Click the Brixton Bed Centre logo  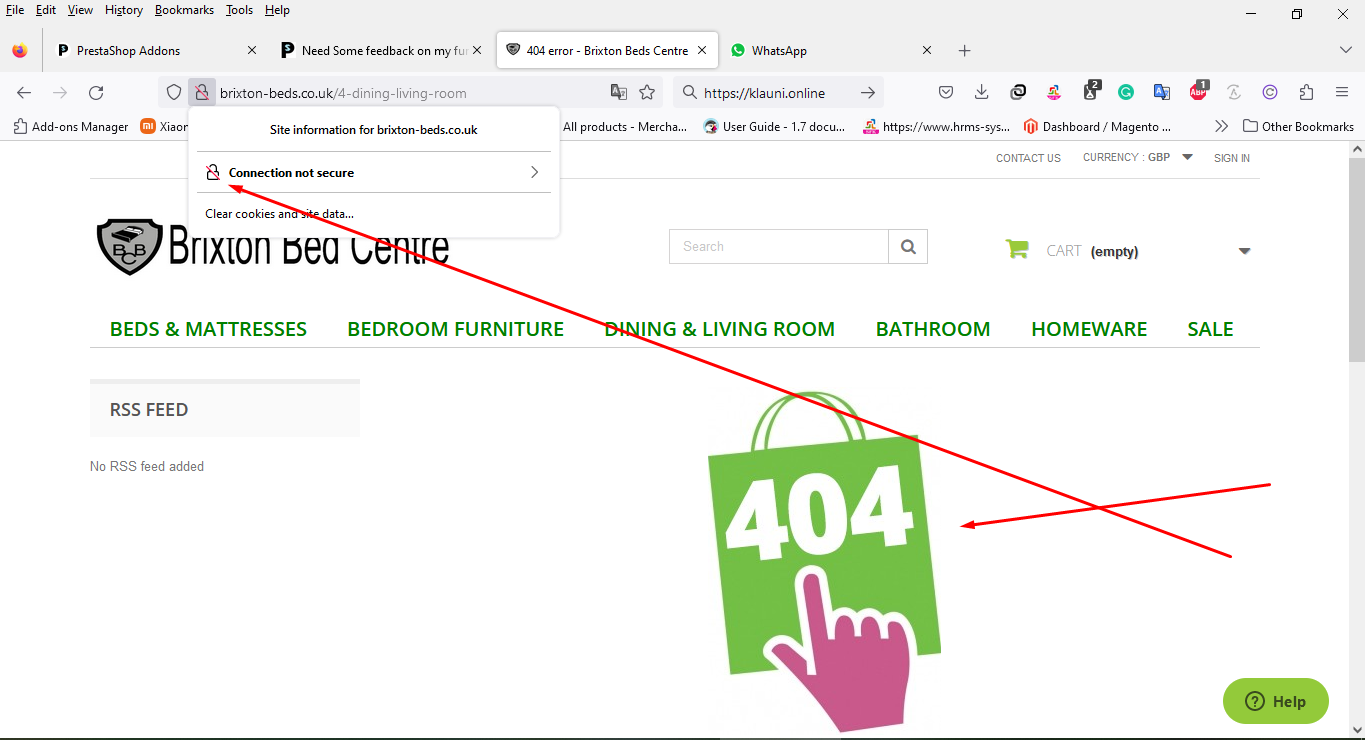[x=272, y=246]
